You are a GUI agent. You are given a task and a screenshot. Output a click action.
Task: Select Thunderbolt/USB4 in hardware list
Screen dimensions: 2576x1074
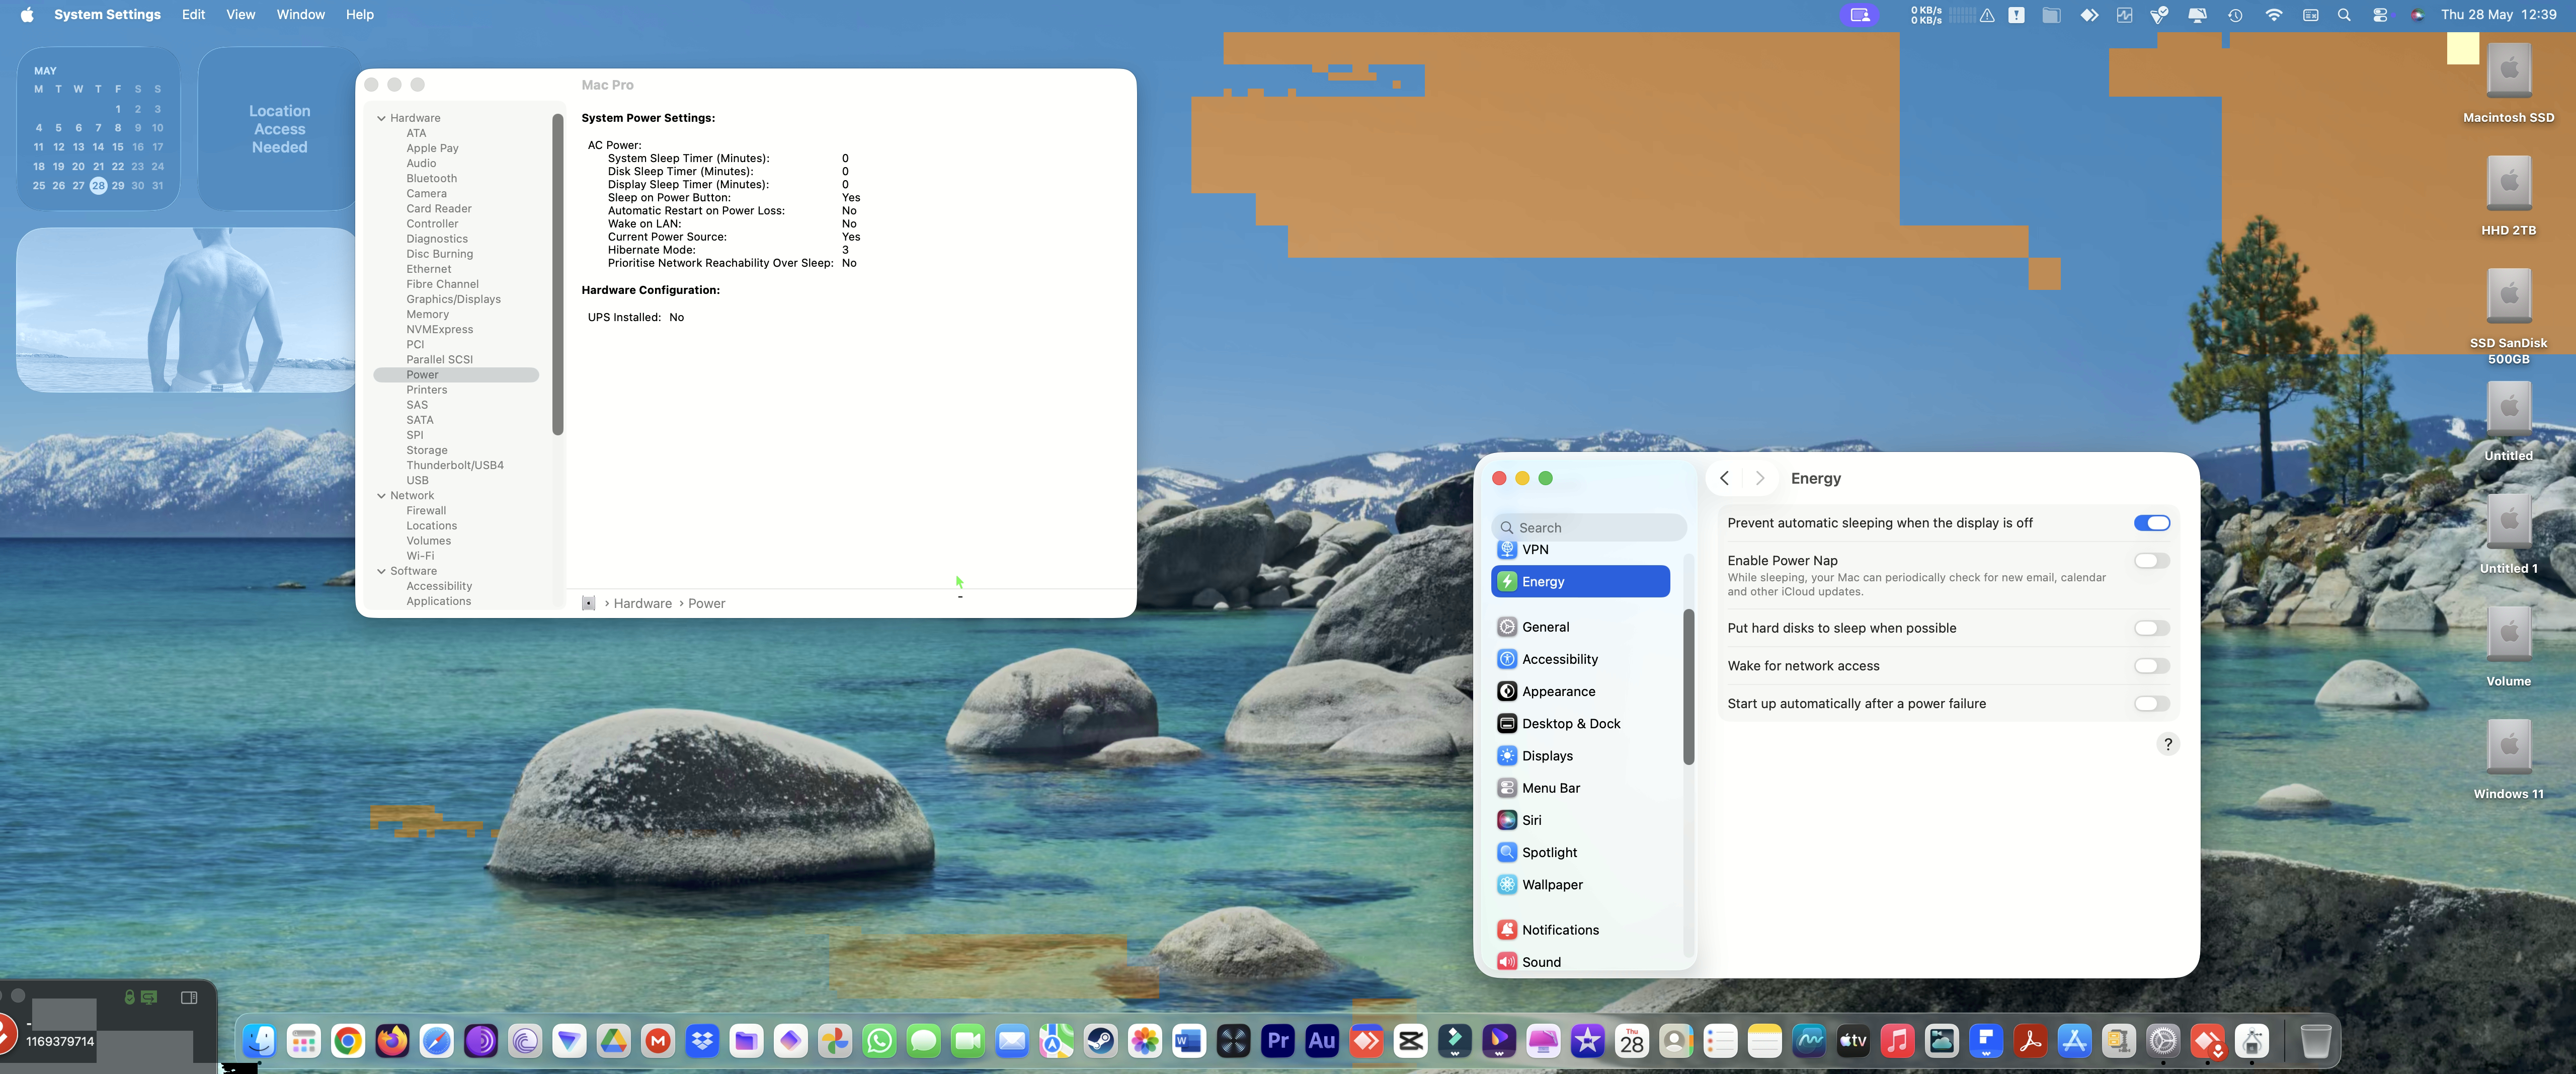[455, 465]
